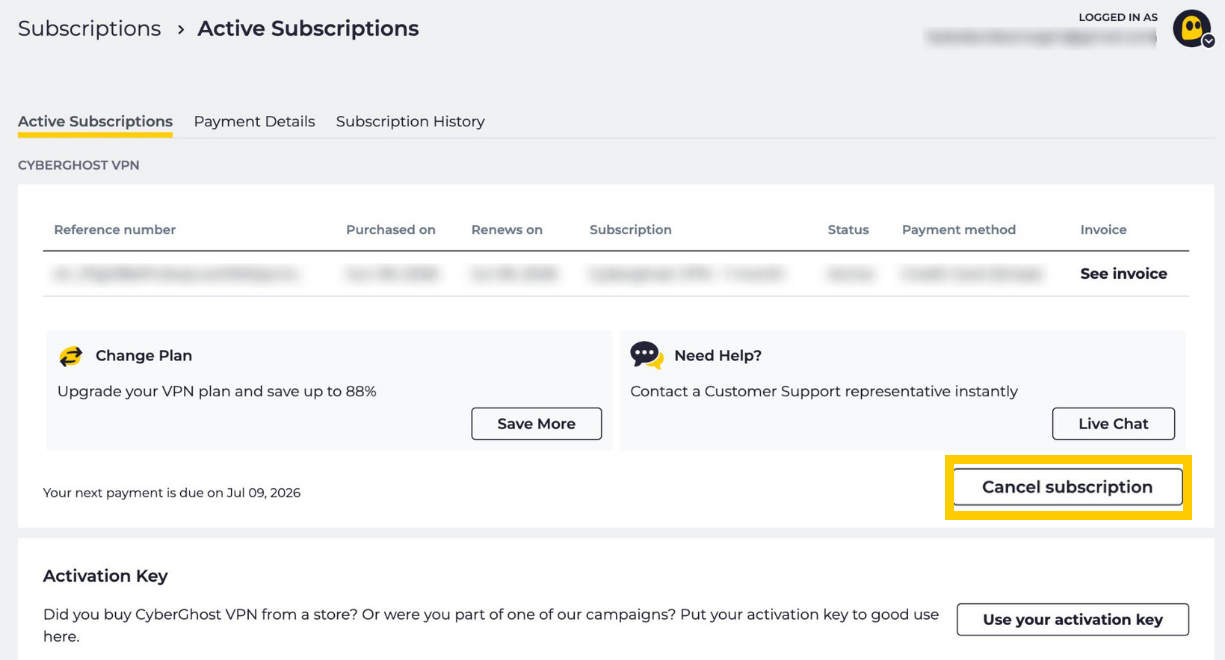Click the Change Plan arrows icon
Image resolution: width=1225 pixels, height=660 pixels.
71,356
